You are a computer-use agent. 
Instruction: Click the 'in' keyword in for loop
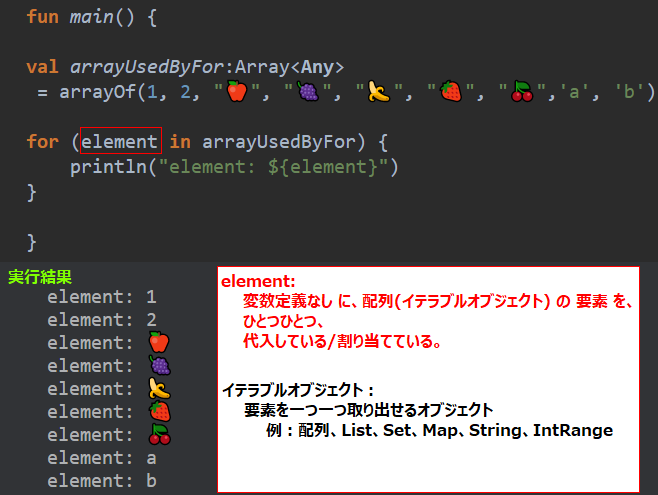(180, 141)
